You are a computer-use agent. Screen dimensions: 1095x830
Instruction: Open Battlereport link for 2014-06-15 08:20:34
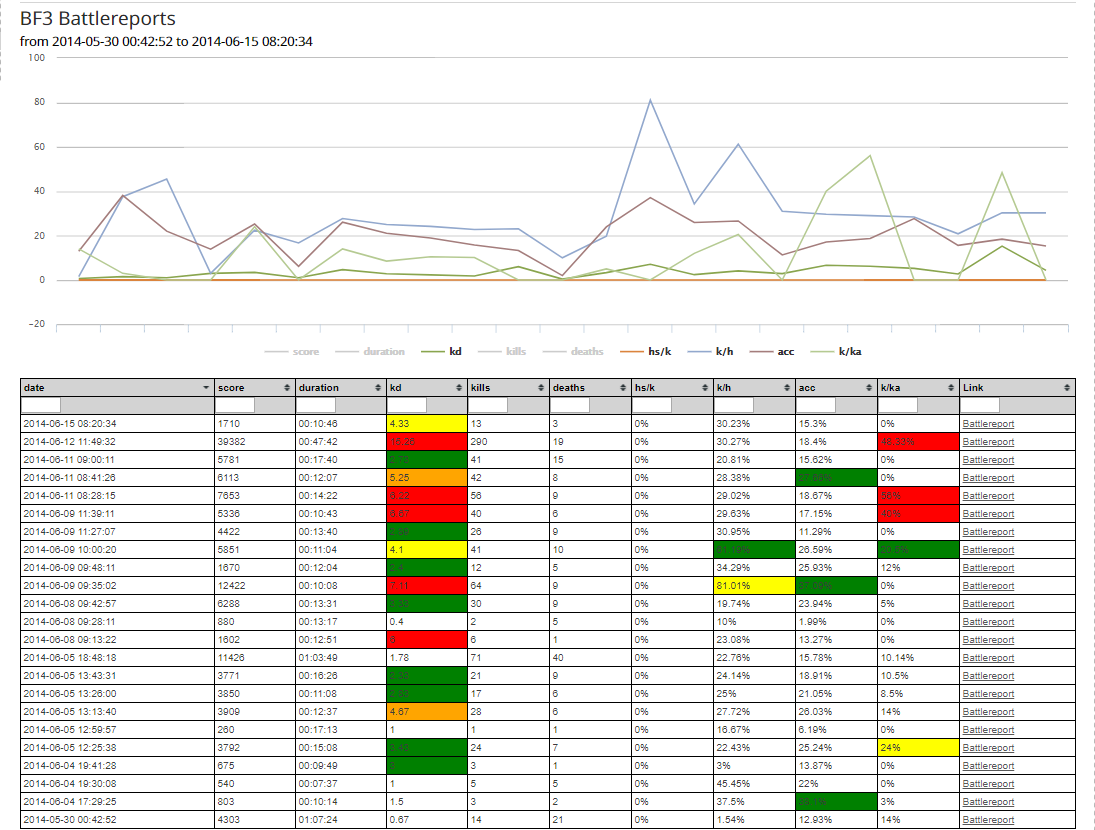tap(988, 424)
